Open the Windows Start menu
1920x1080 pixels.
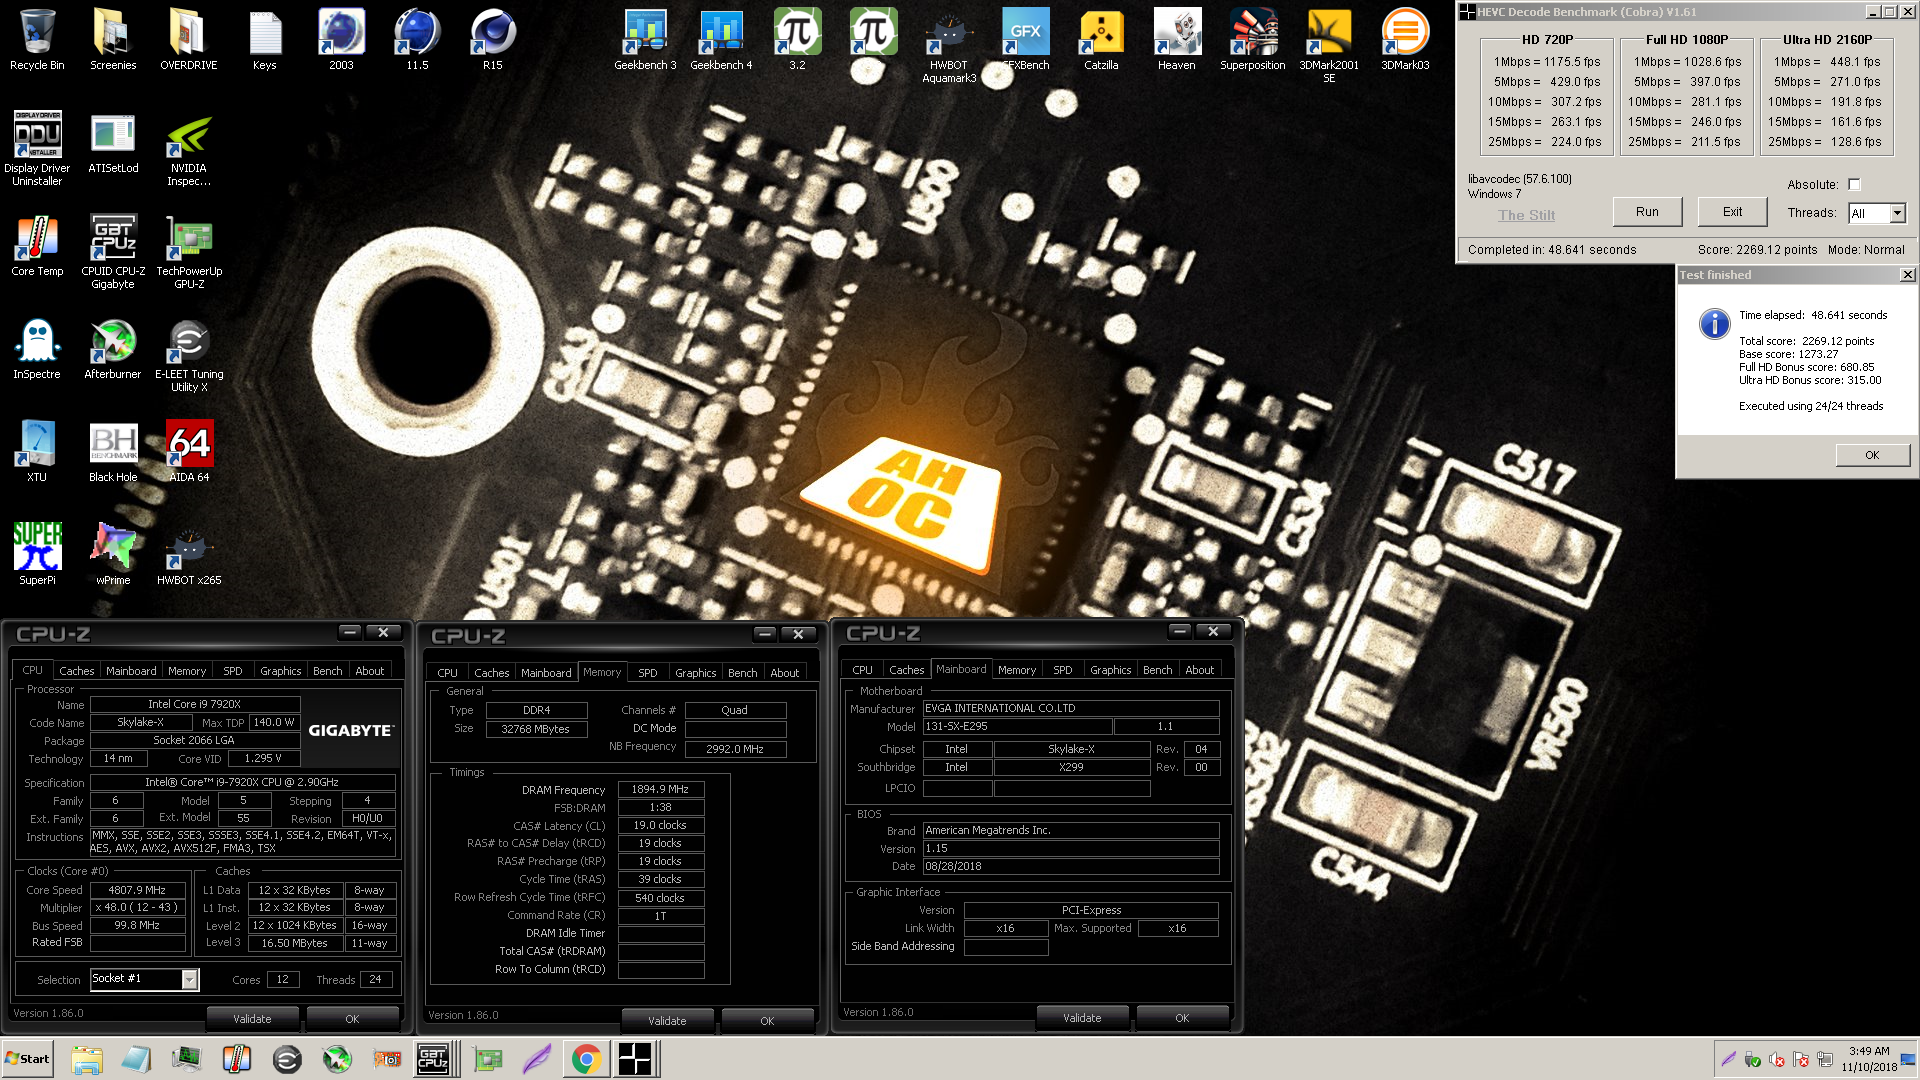pyautogui.click(x=27, y=1059)
